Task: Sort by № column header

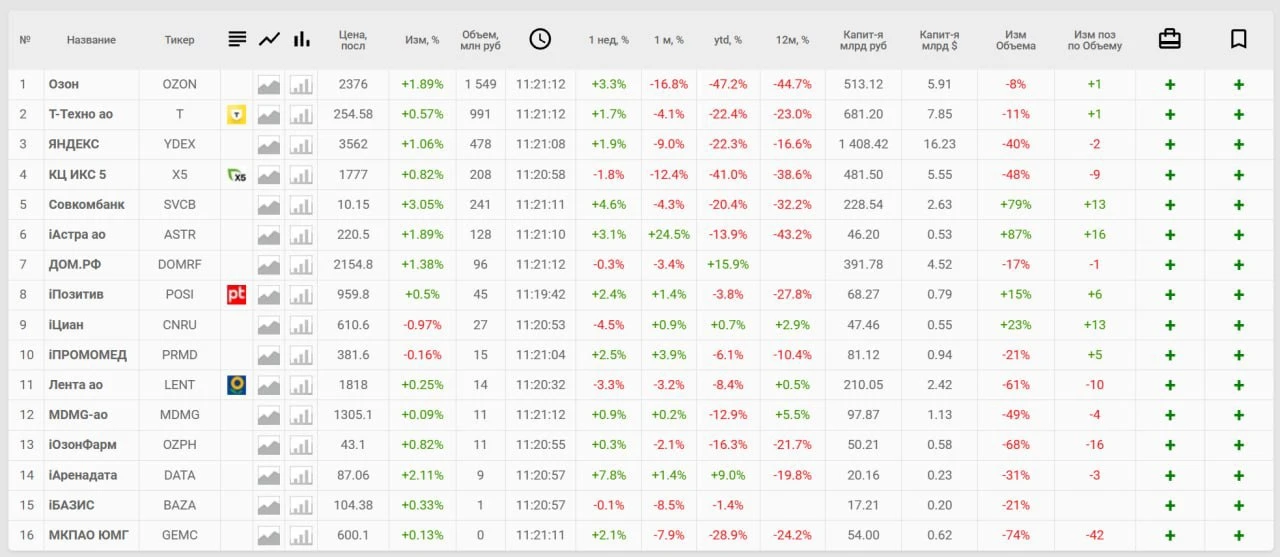Action: pos(25,40)
